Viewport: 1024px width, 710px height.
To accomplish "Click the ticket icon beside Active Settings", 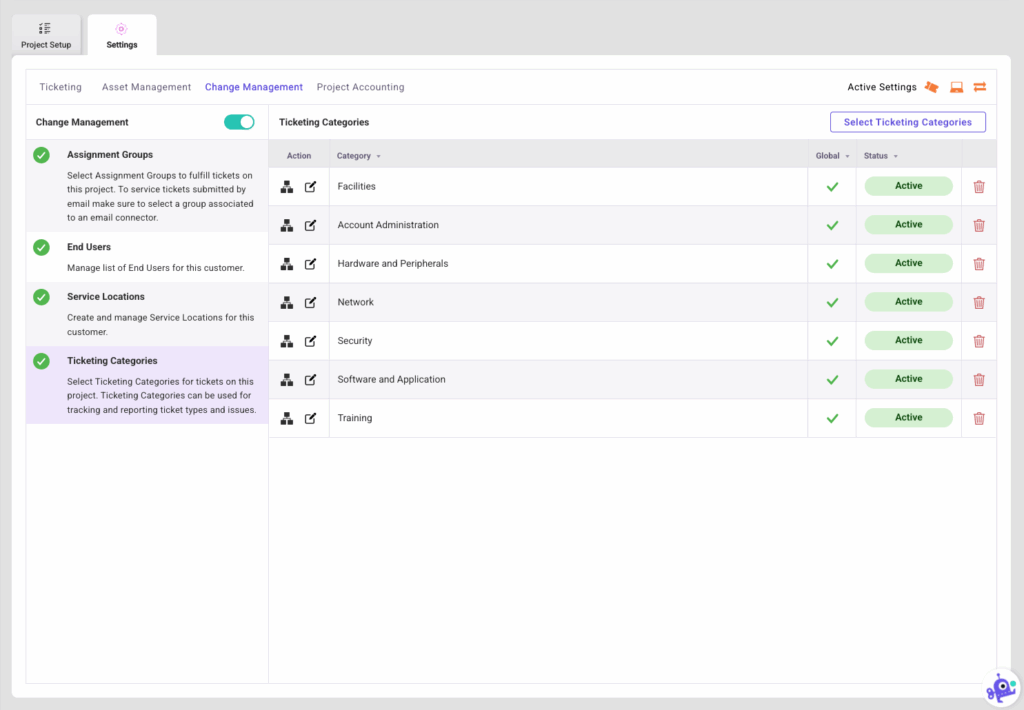I will click(932, 87).
